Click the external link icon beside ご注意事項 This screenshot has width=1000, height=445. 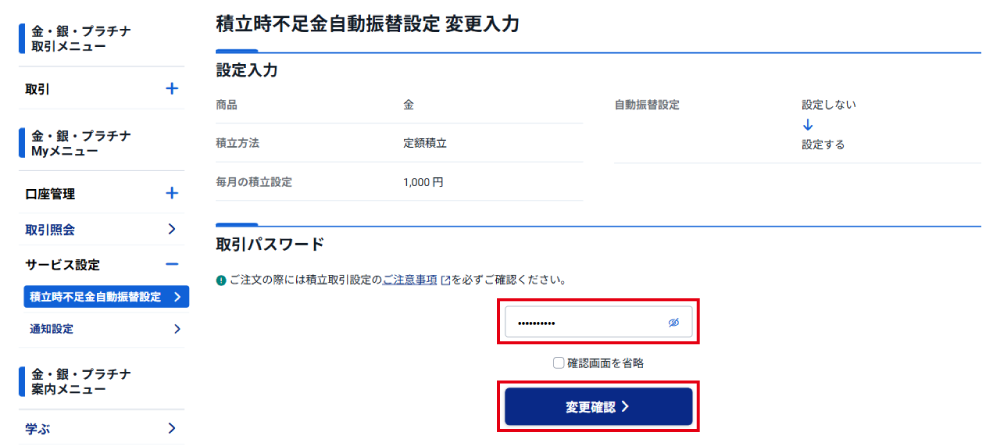[445, 280]
